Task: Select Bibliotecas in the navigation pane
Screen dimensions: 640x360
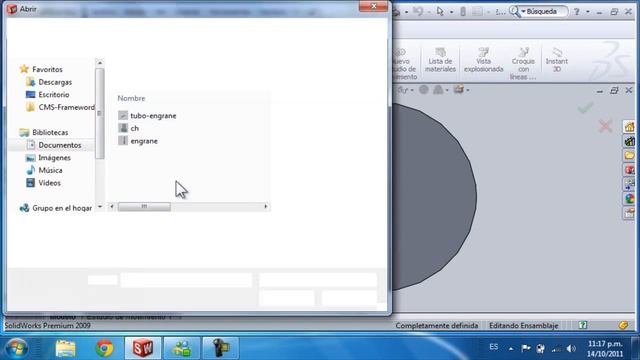Action: click(44, 132)
